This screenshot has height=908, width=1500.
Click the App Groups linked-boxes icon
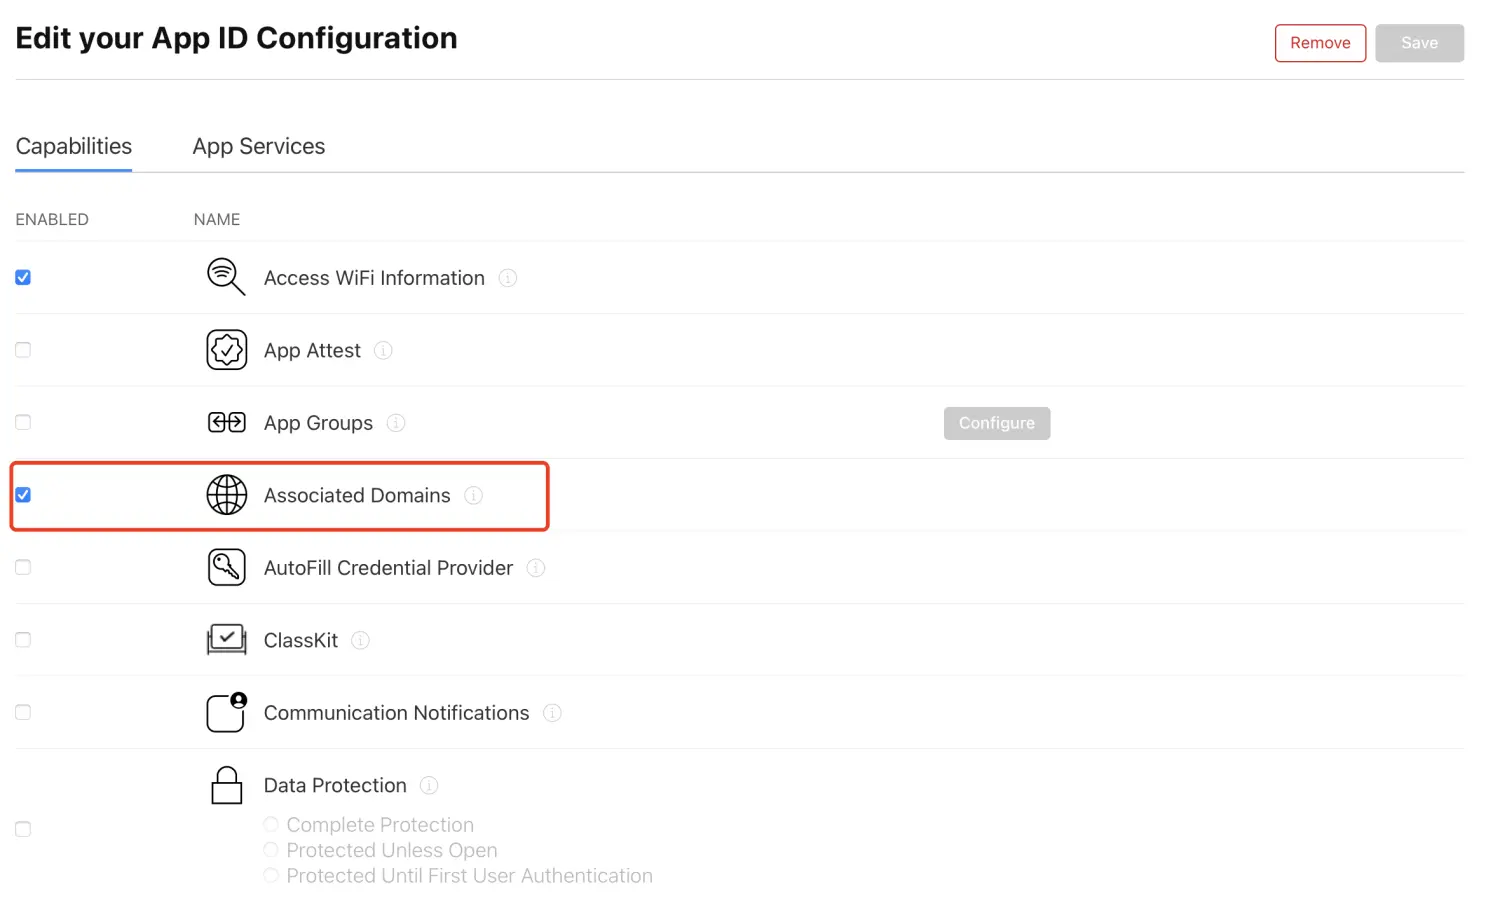[226, 422]
